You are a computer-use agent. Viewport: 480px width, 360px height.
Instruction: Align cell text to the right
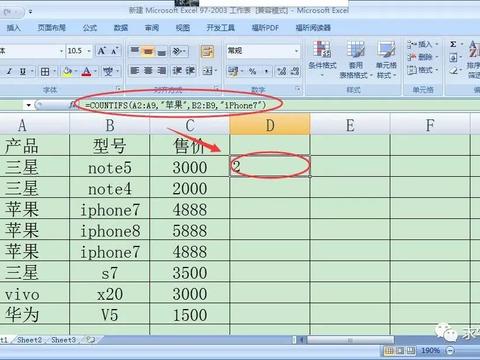coord(161,70)
